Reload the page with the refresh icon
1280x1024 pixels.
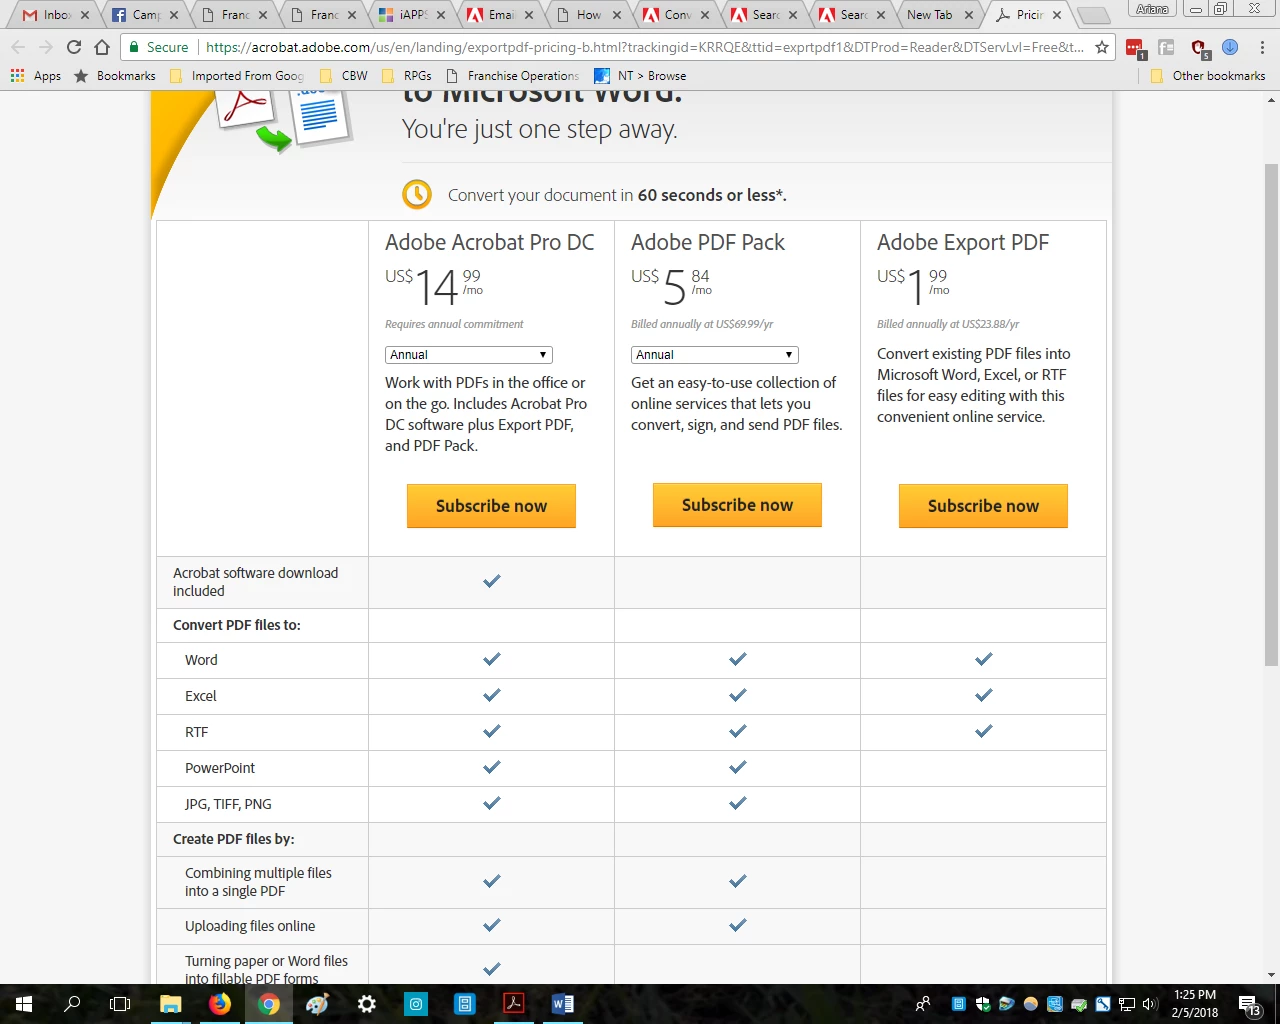(73, 47)
